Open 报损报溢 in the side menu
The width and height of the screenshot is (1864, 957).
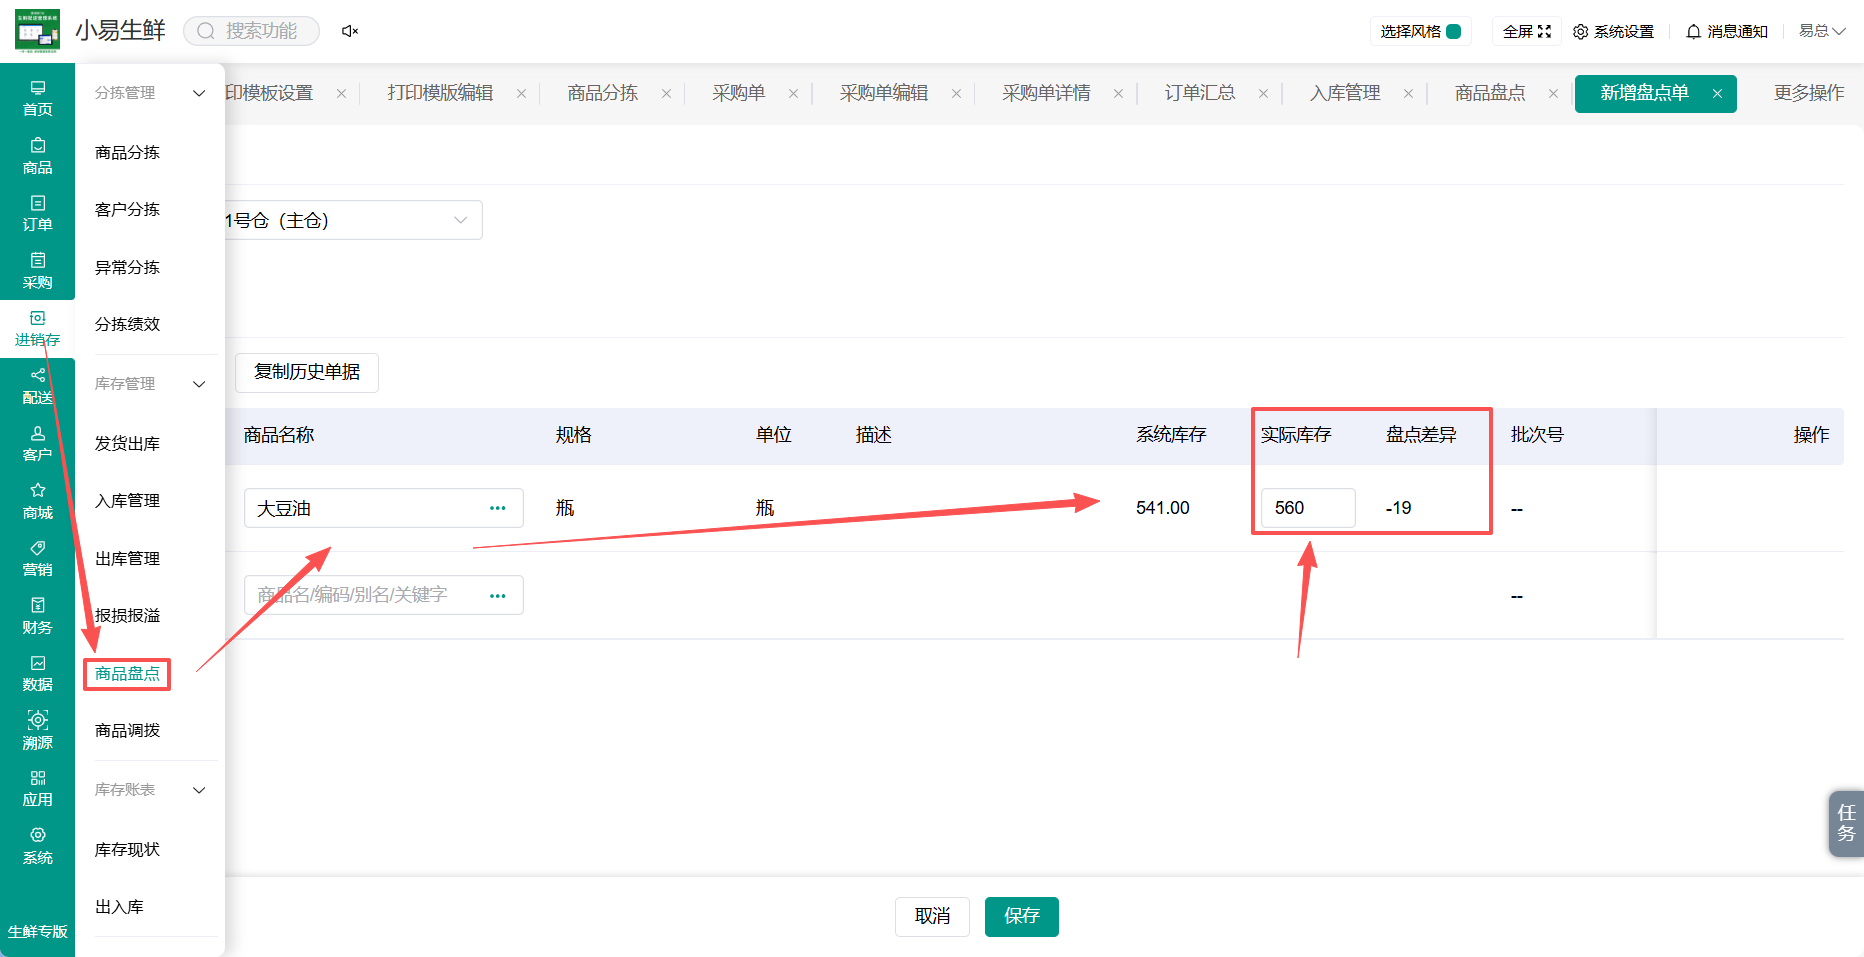127,616
